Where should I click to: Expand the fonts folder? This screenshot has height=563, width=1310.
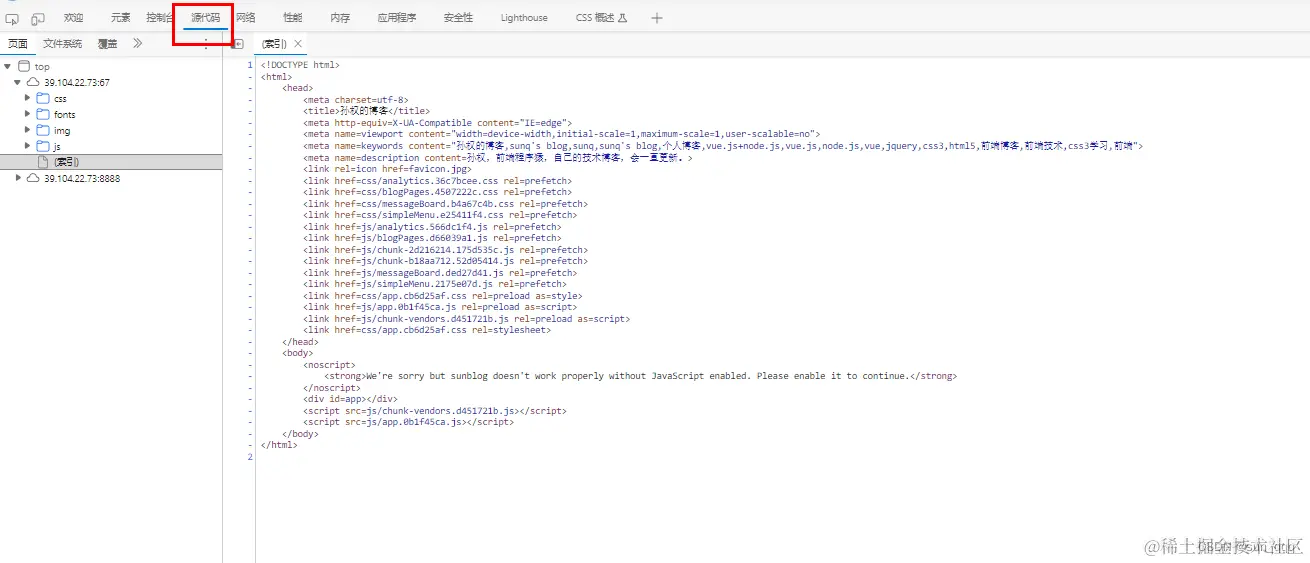click(x=28, y=114)
